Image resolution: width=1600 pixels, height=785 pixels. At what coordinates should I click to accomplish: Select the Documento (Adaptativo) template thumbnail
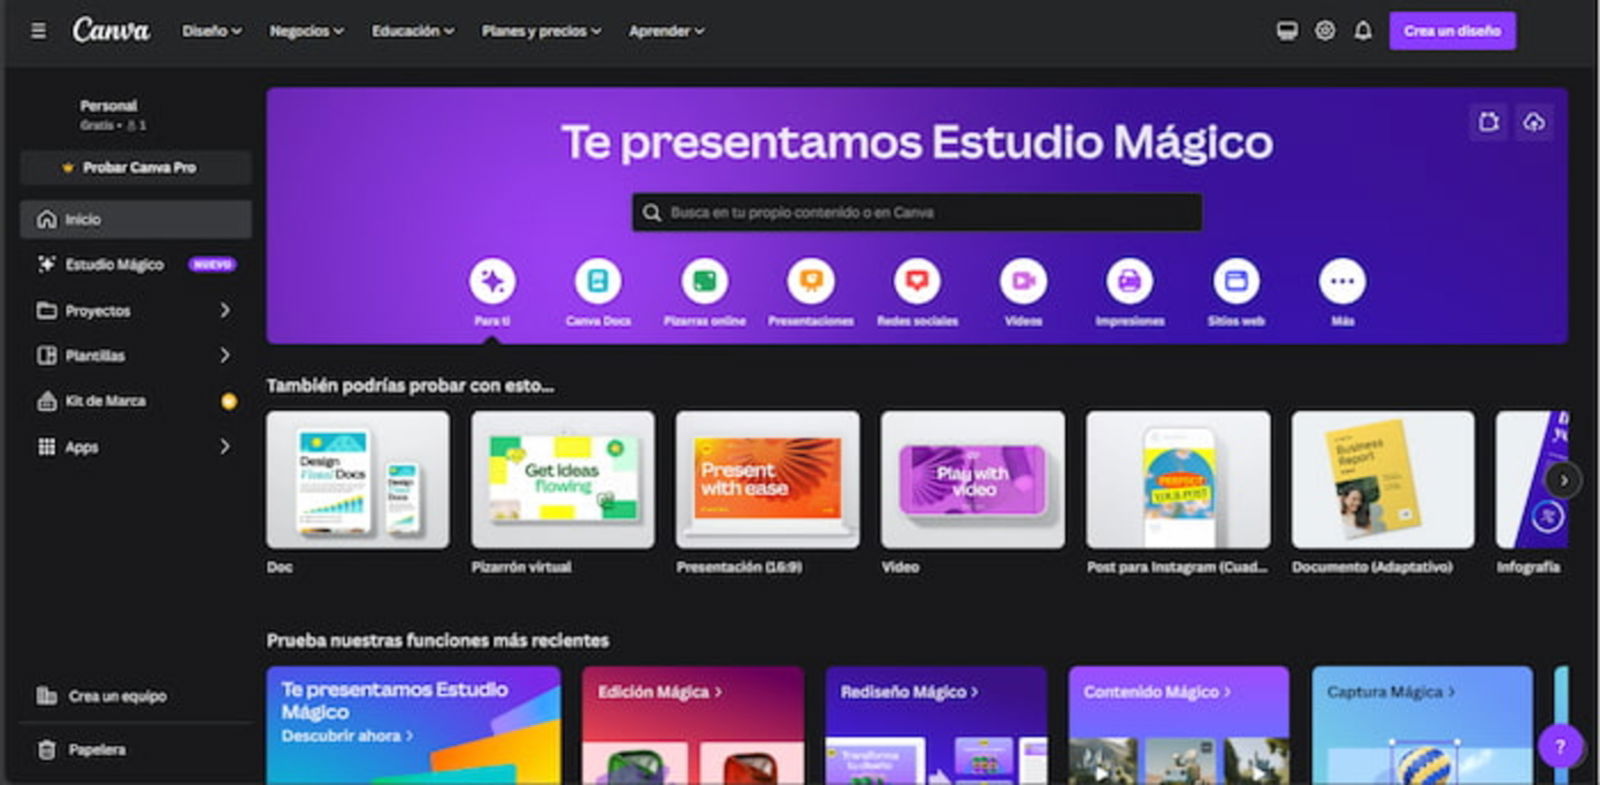point(1383,480)
